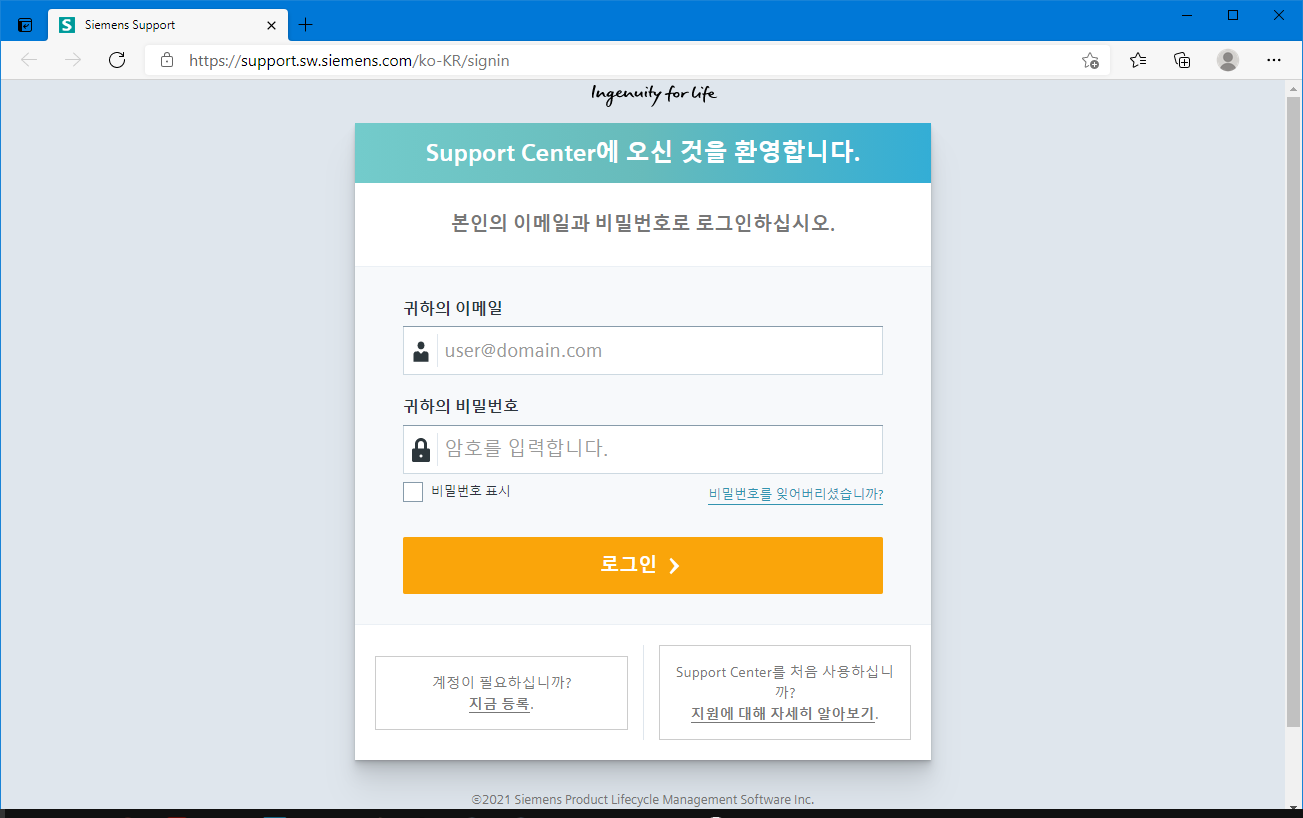Close the Siemens Support tab
This screenshot has height=818, width=1303.
pyautogui.click(x=271, y=24)
